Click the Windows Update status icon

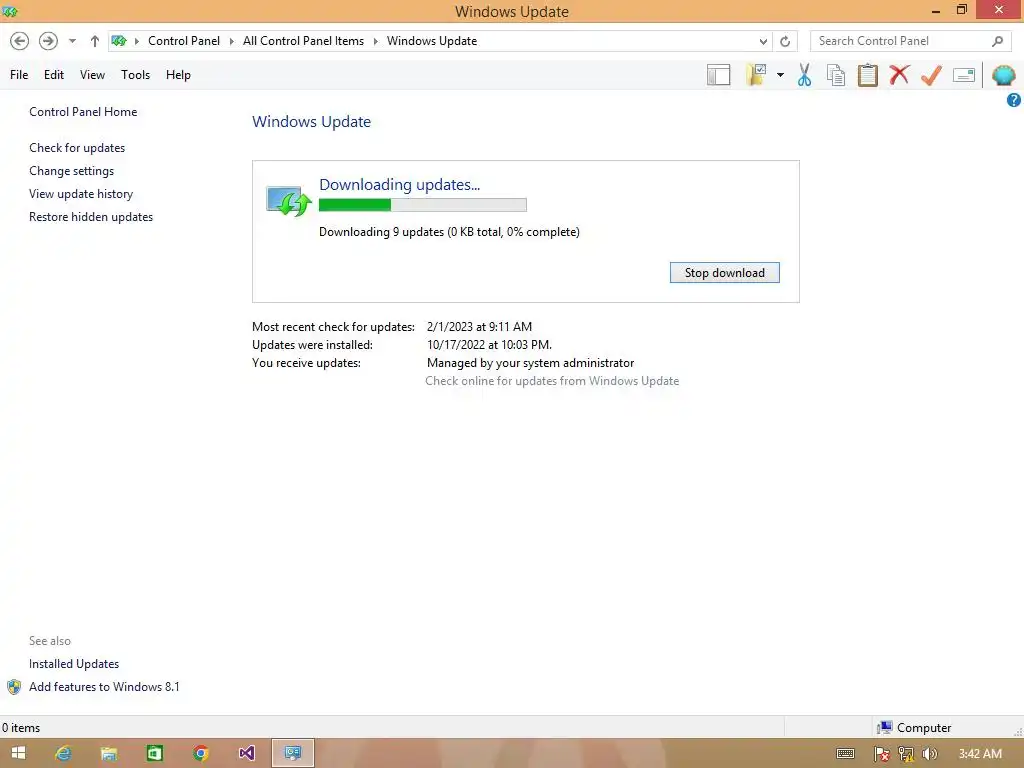[x=289, y=200]
